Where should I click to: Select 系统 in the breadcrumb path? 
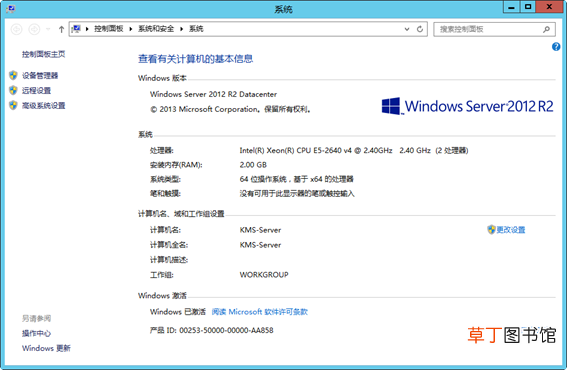(x=196, y=29)
